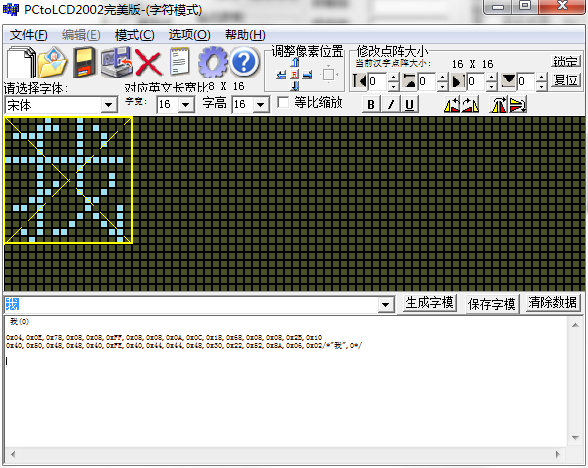Open help via question mark icon
This screenshot has width=588, height=468.
click(x=244, y=62)
